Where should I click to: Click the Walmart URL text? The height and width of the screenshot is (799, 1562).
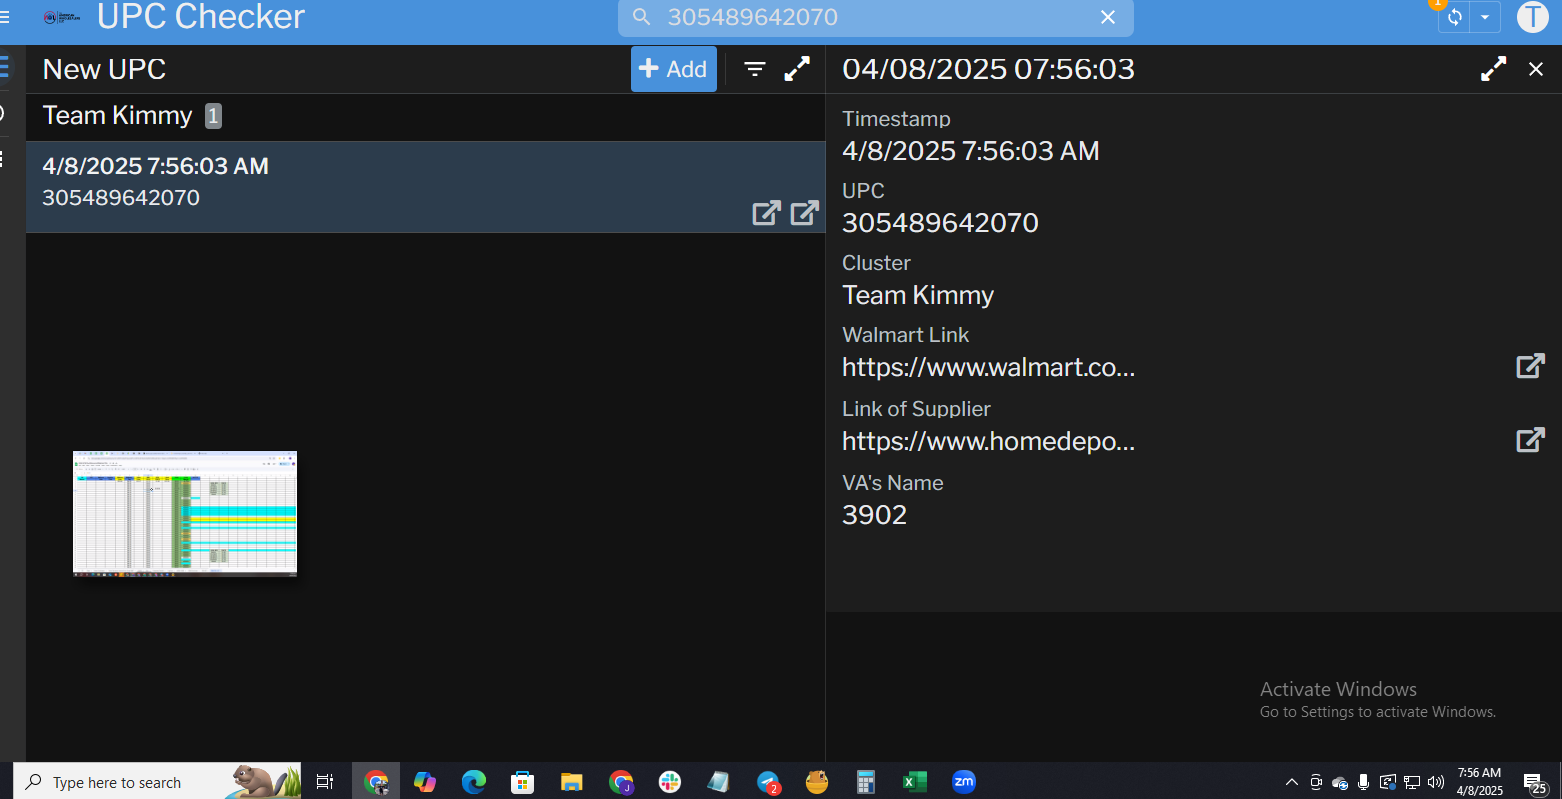[988, 367]
